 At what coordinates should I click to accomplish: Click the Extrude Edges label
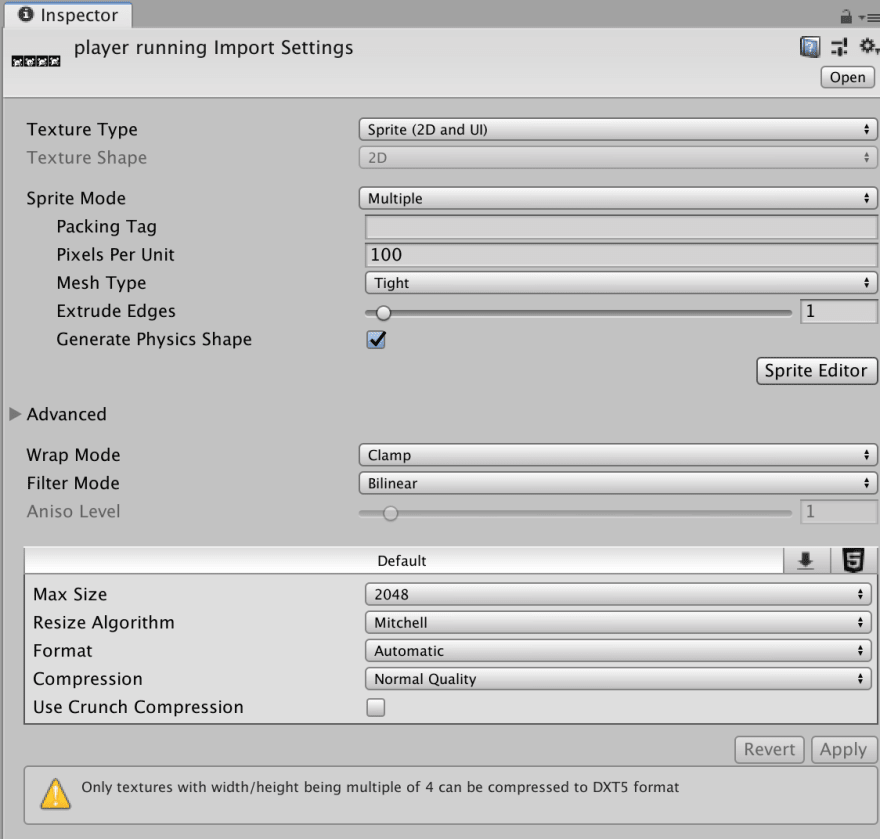pyautogui.click(x=116, y=311)
